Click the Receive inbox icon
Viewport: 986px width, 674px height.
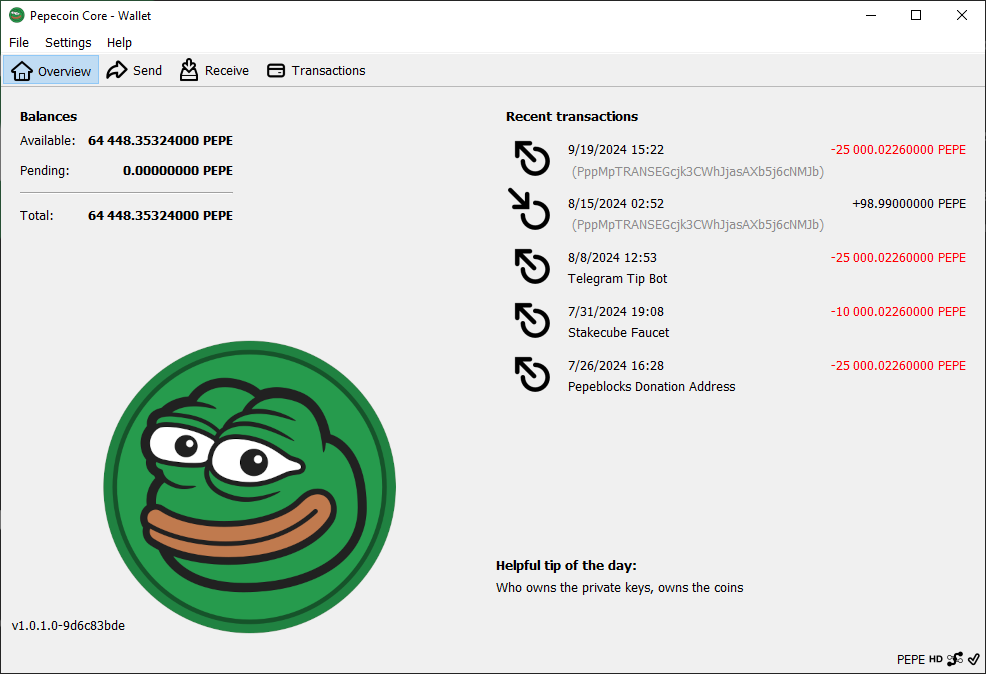tap(189, 70)
